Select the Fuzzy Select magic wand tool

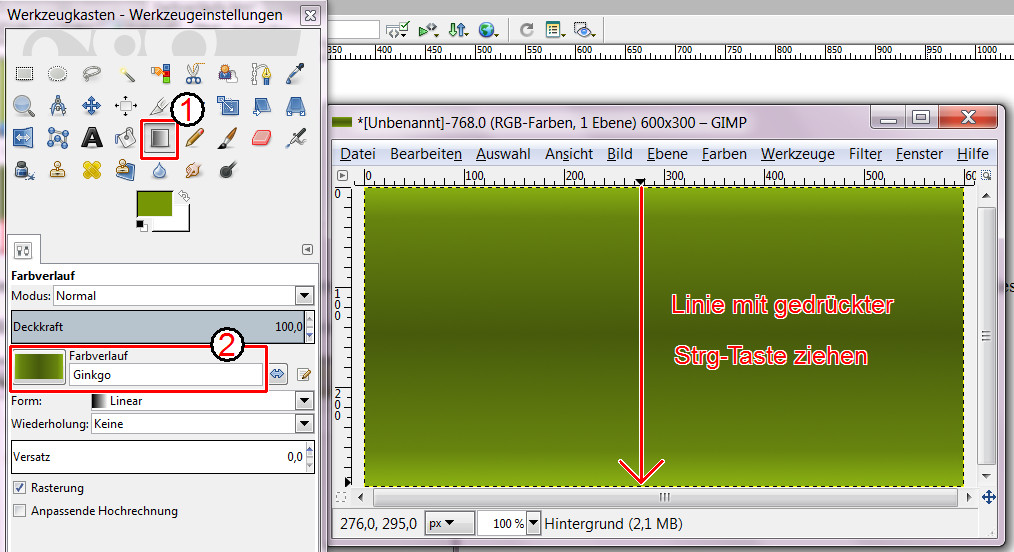pyautogui.click(x=127, y=74)
